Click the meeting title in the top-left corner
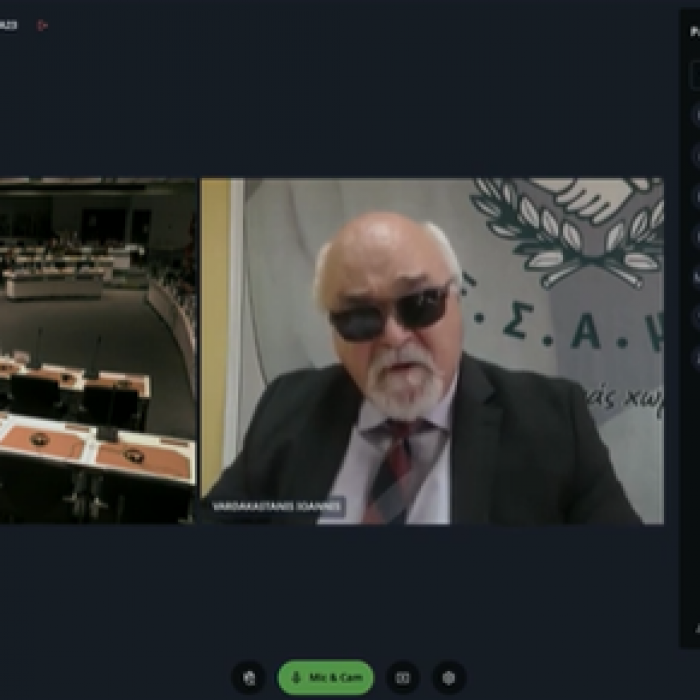The height and width of the screenshot is (700, 700). coord(12,25)
